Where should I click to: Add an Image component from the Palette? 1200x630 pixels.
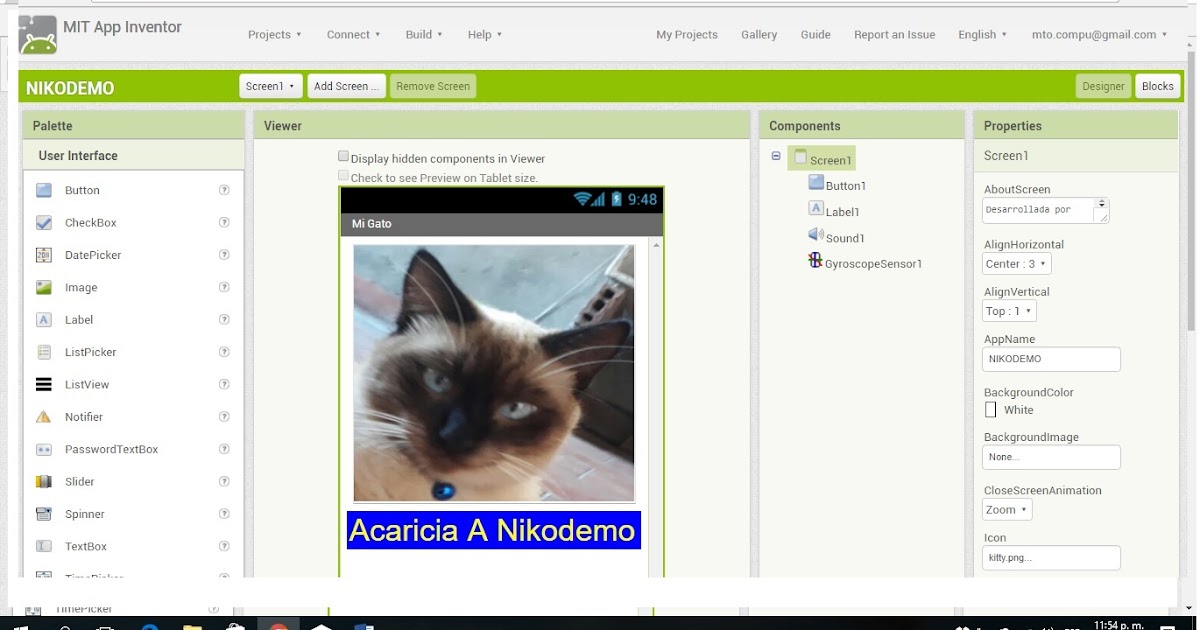click(x=80, y=287)
